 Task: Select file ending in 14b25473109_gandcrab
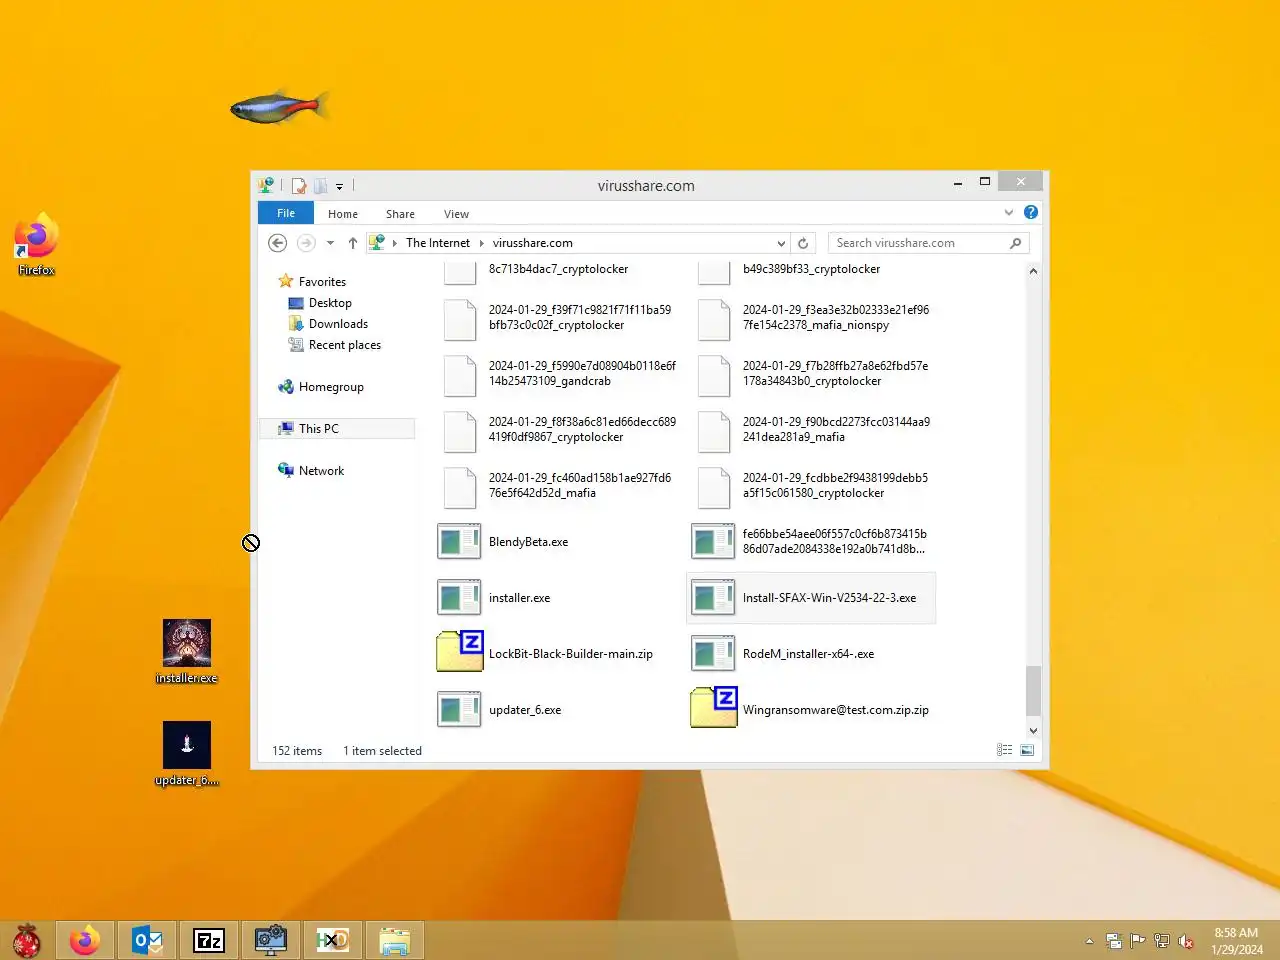(x=555, y=374)
